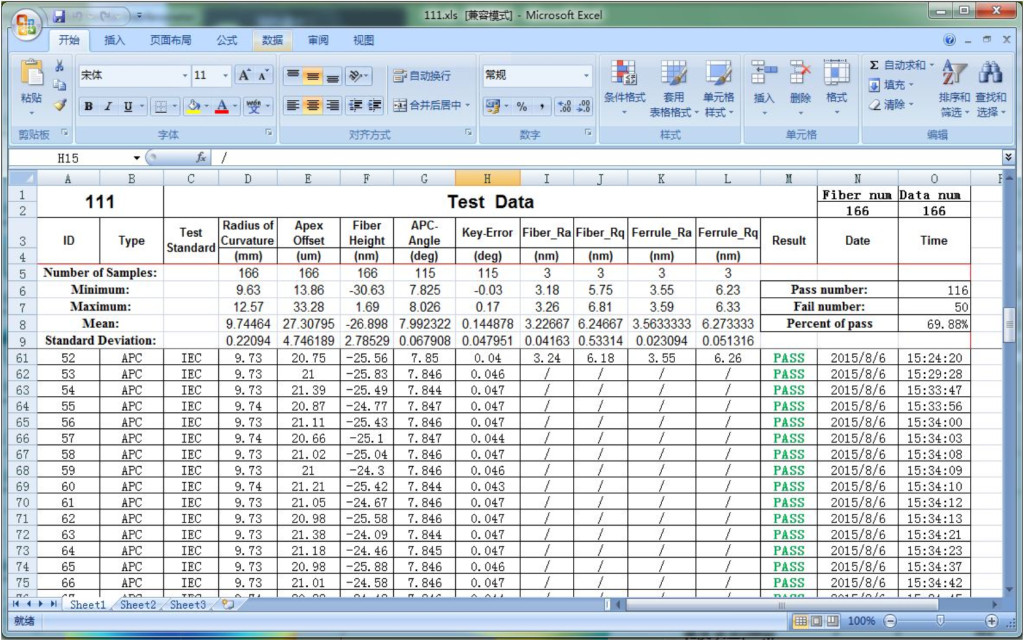
Task: Click the 合并后居中 merge button
Action: pyautogui.click(x=432, y=105)
